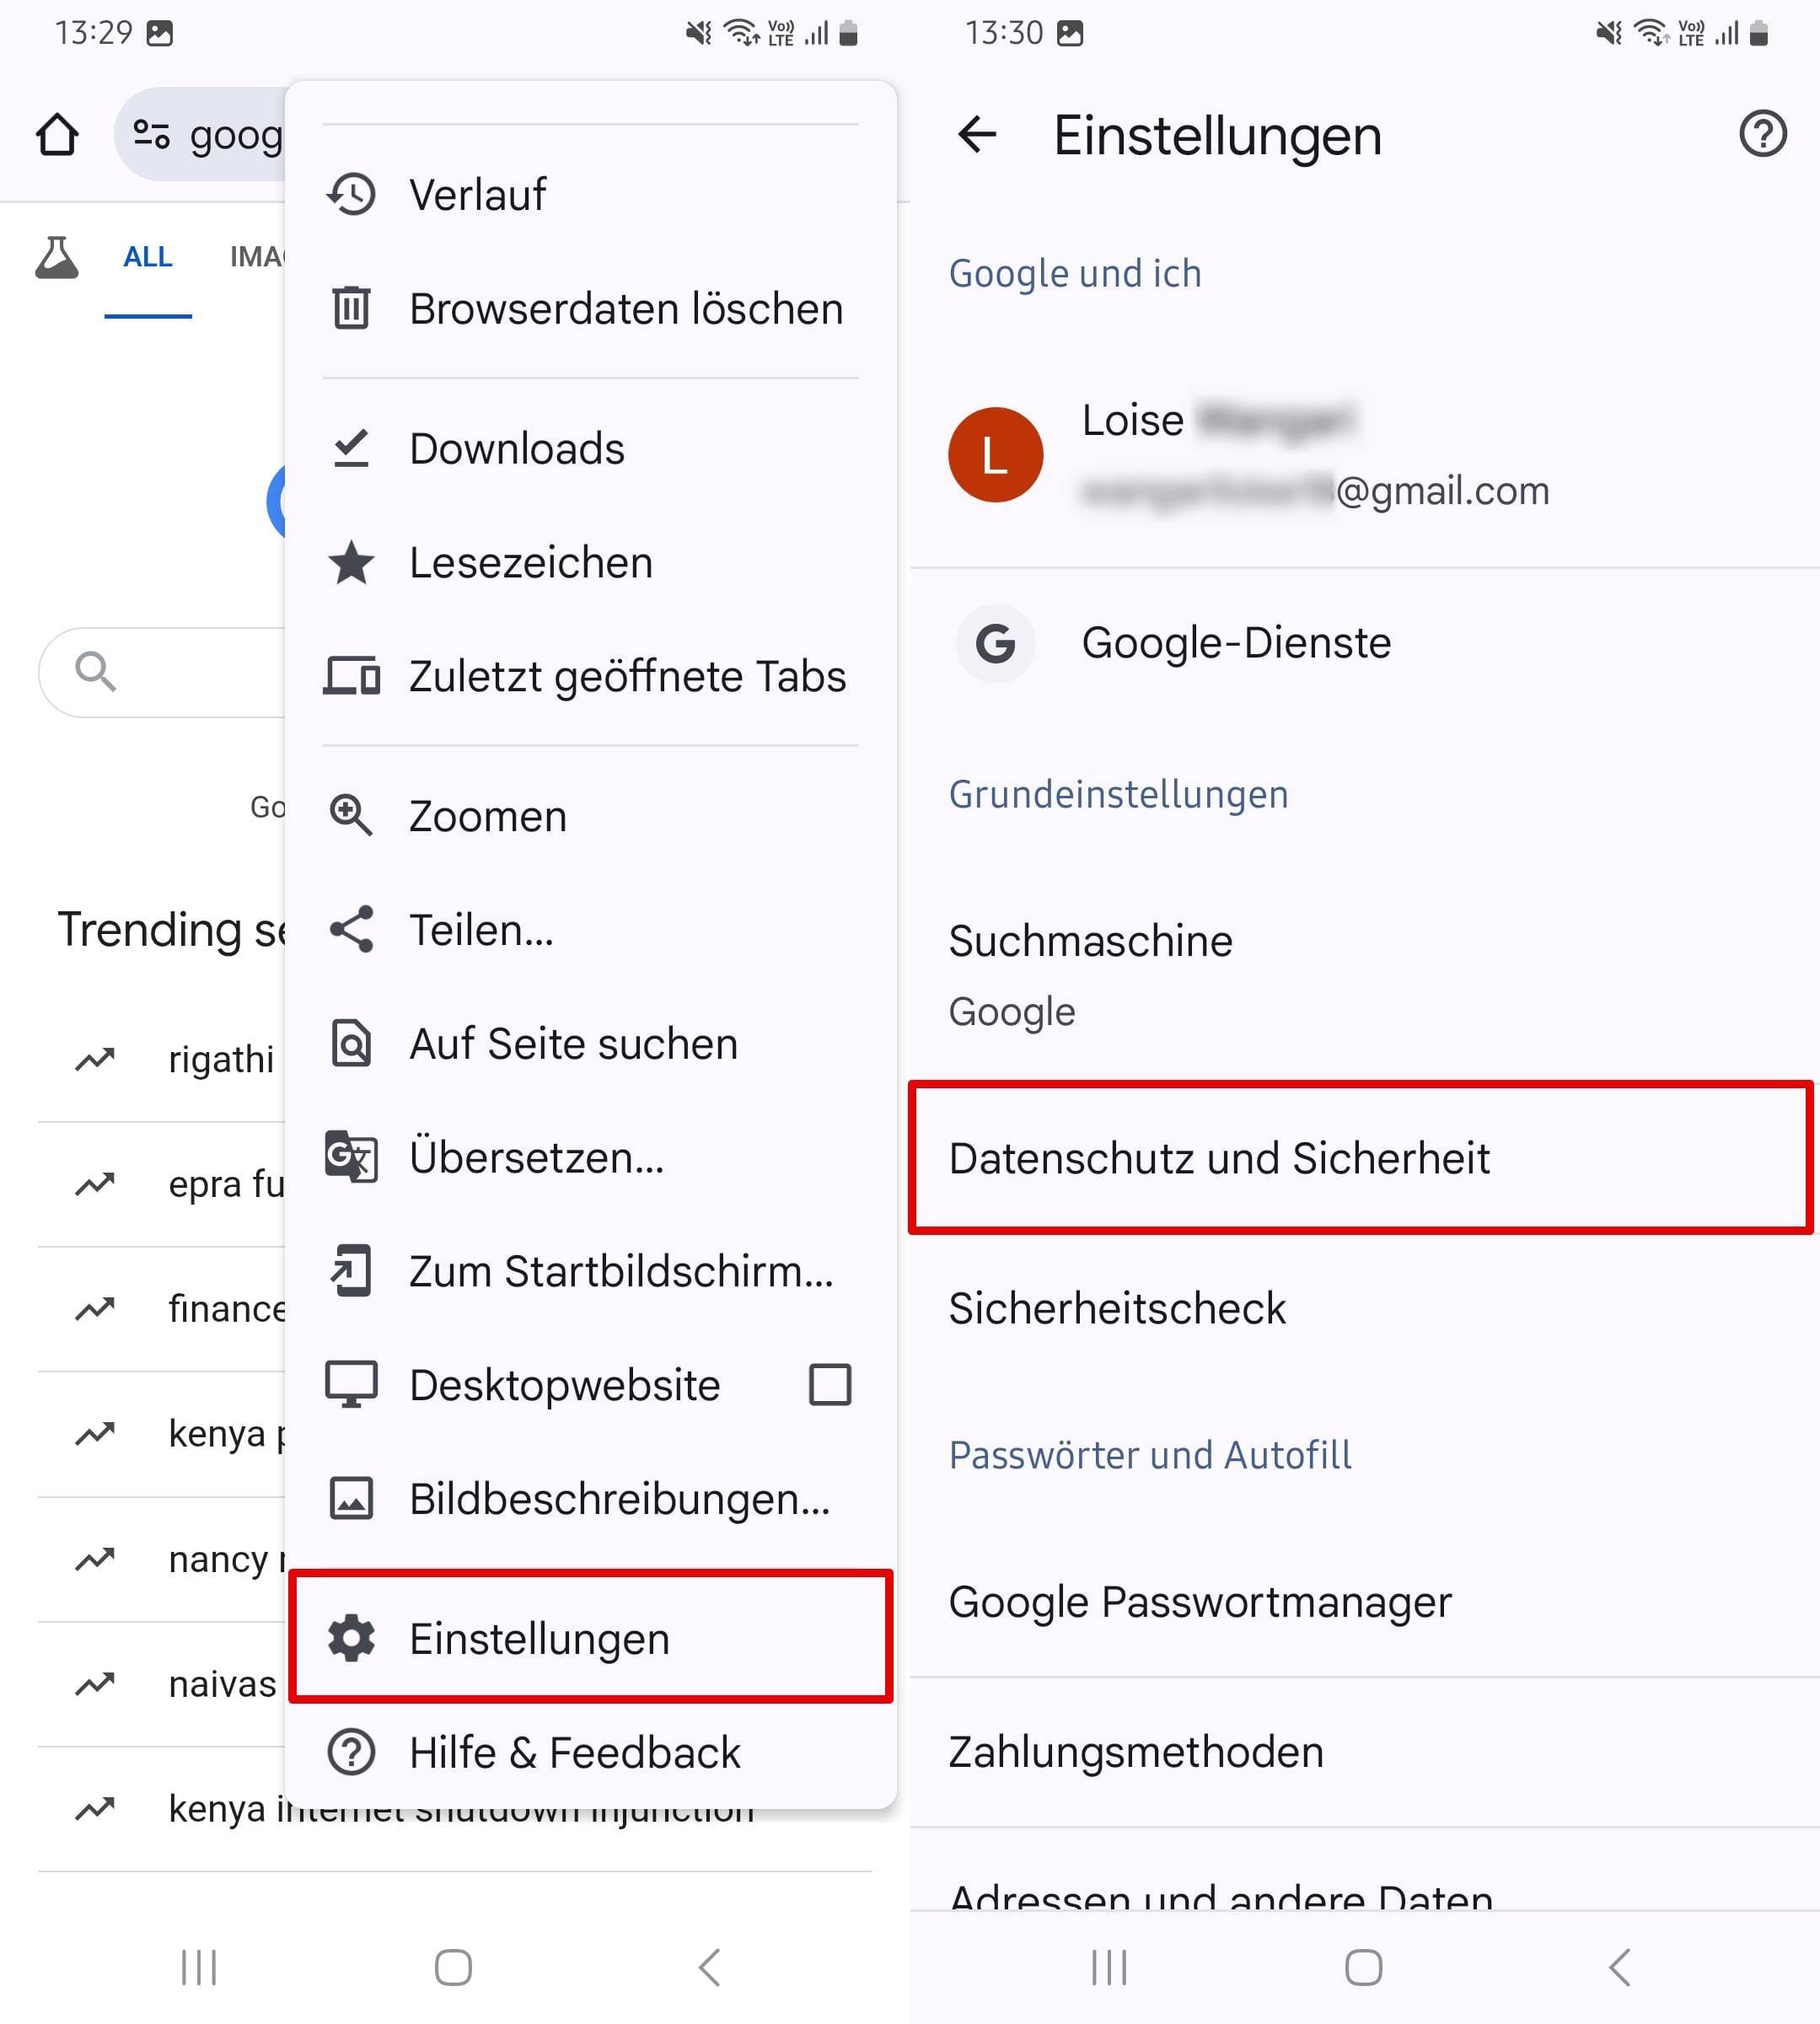This screenshot has width=1820, height=2024.
Task: Tap the Loise account row
Action: [x=1365, y=455]
